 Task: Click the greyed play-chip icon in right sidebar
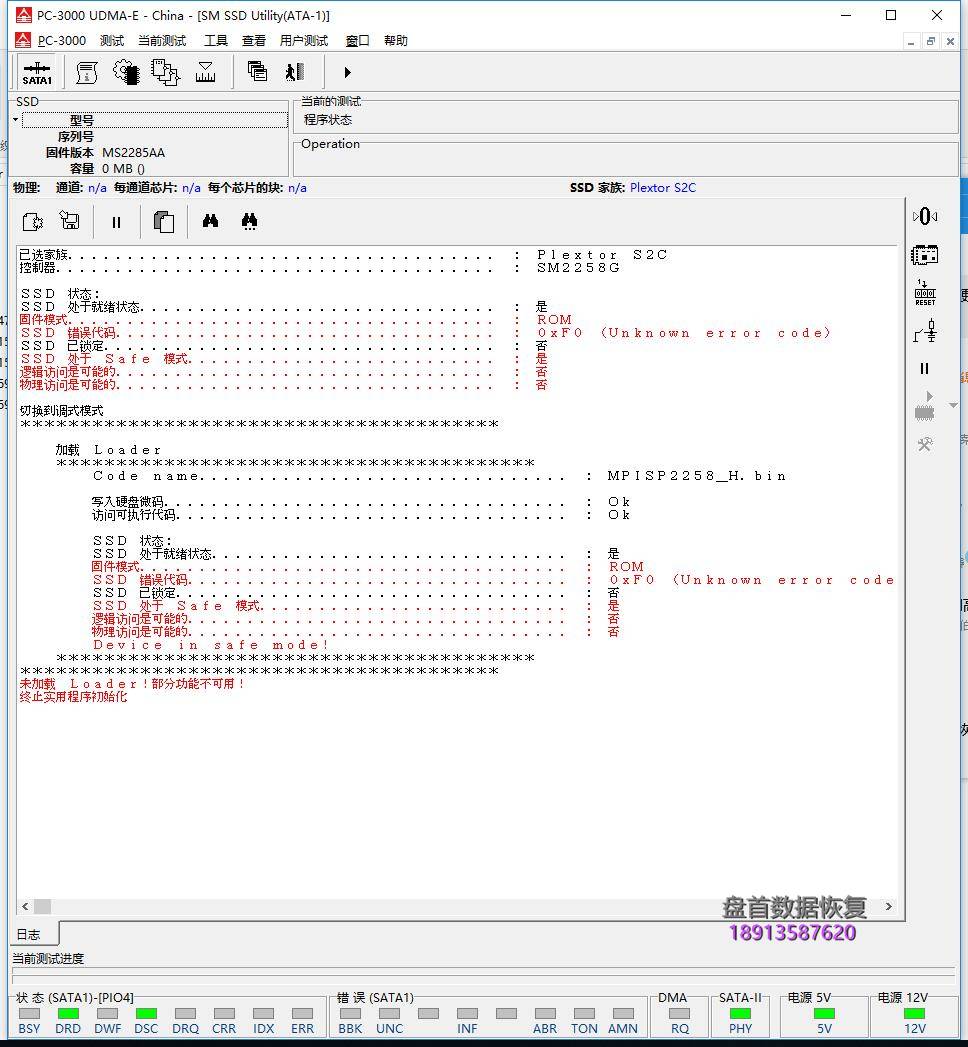pyautogui.click(x=925, y=407)
